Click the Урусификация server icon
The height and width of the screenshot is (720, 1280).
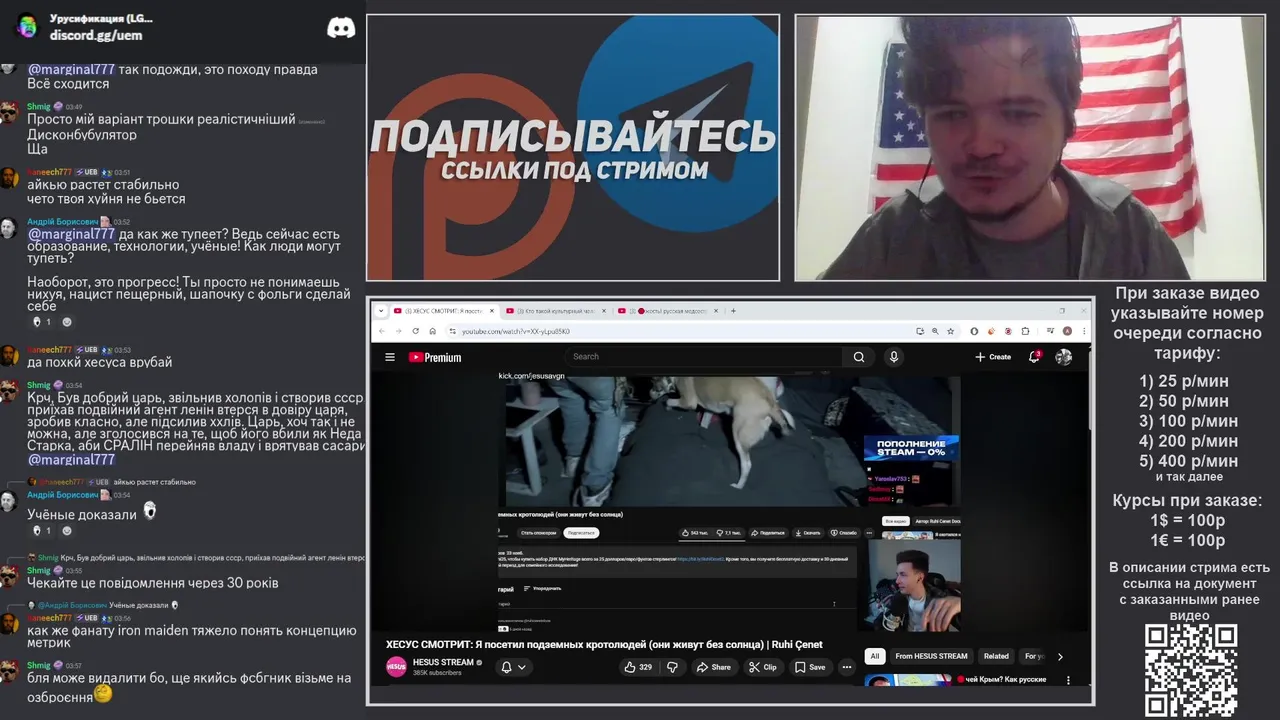pyautogui.click(x=27, y=27)
